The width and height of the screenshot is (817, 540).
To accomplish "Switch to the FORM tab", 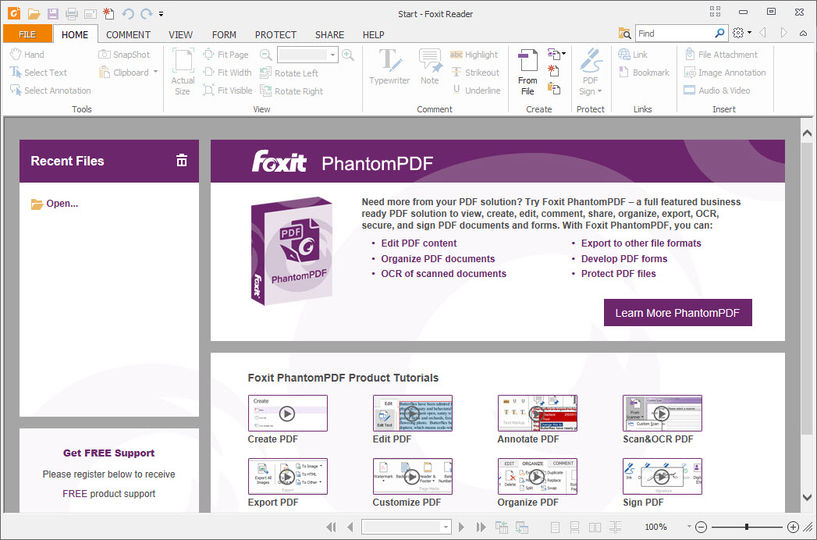I will [x=224, y=34].
